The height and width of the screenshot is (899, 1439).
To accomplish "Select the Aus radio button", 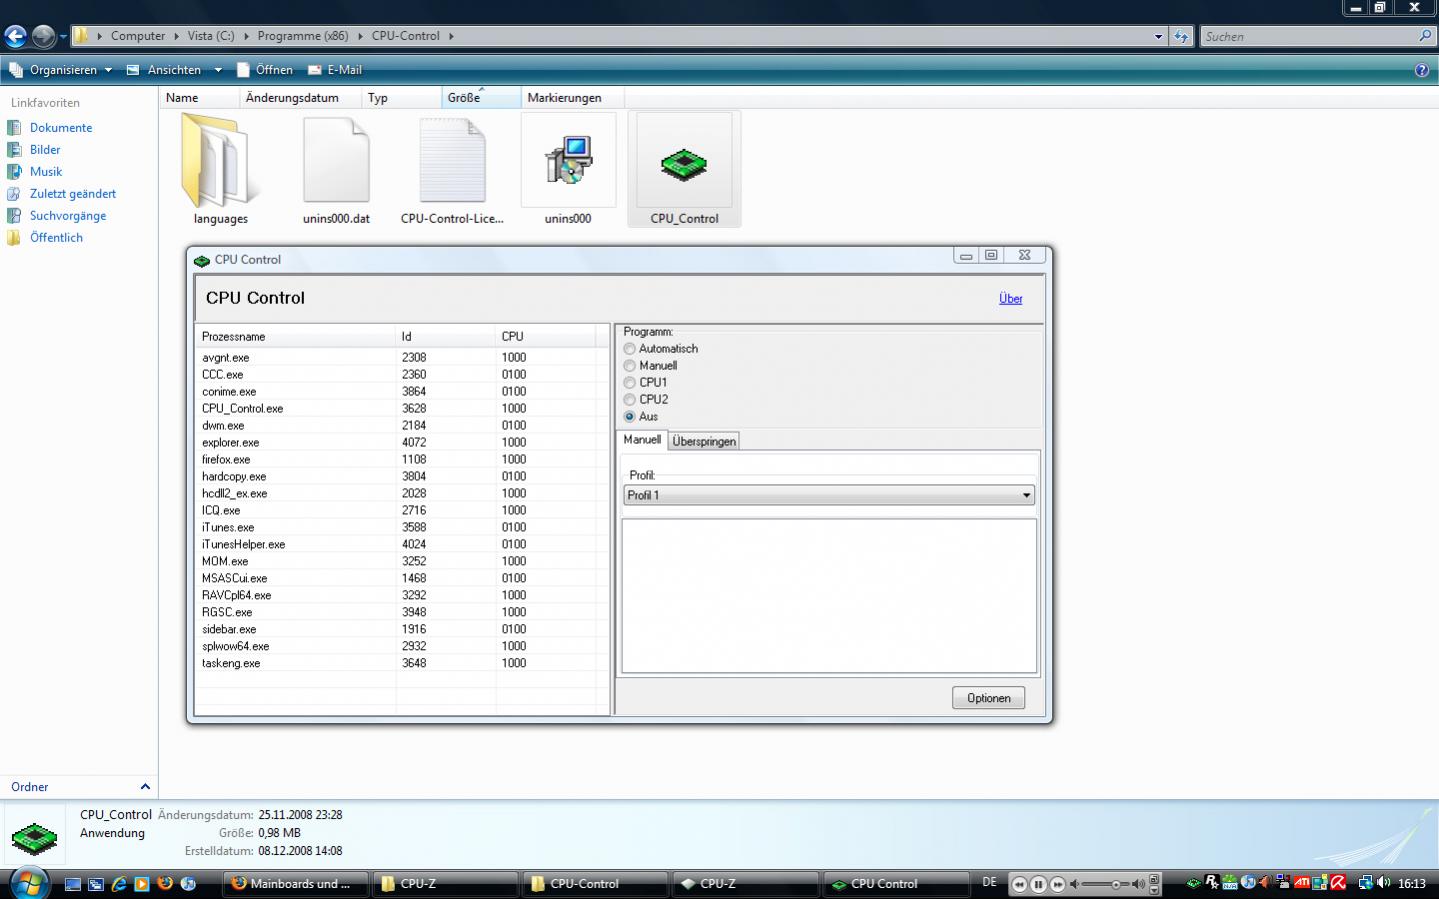I will tap(629, 417).
